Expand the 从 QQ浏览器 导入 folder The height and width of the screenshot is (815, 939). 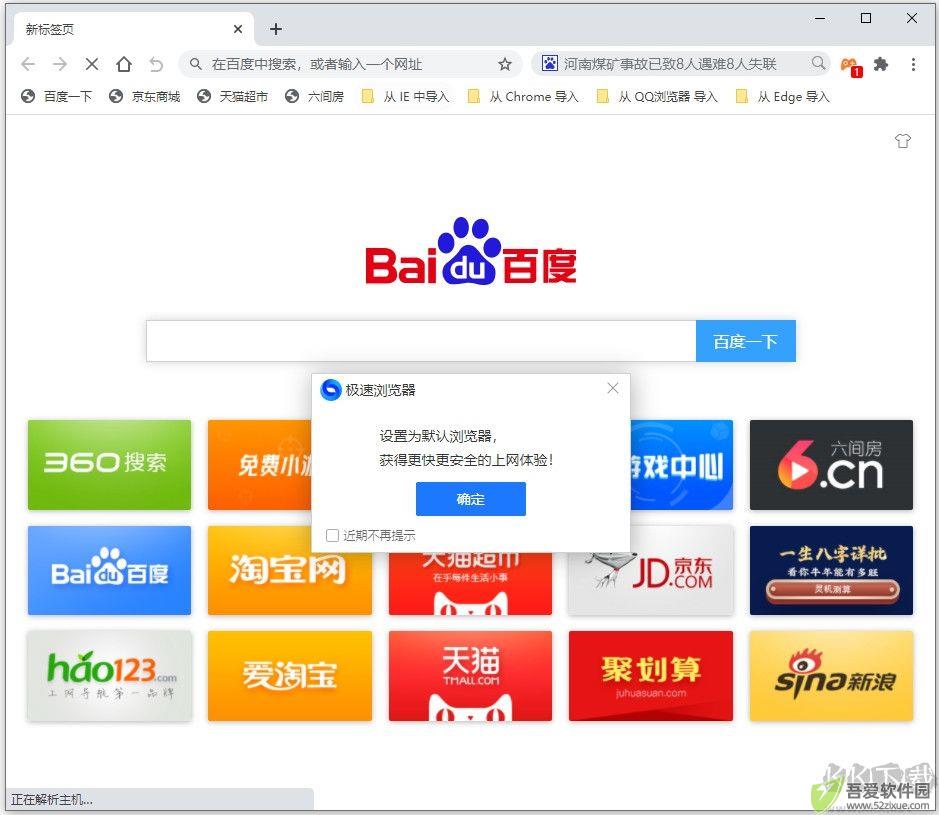point(657,96)
